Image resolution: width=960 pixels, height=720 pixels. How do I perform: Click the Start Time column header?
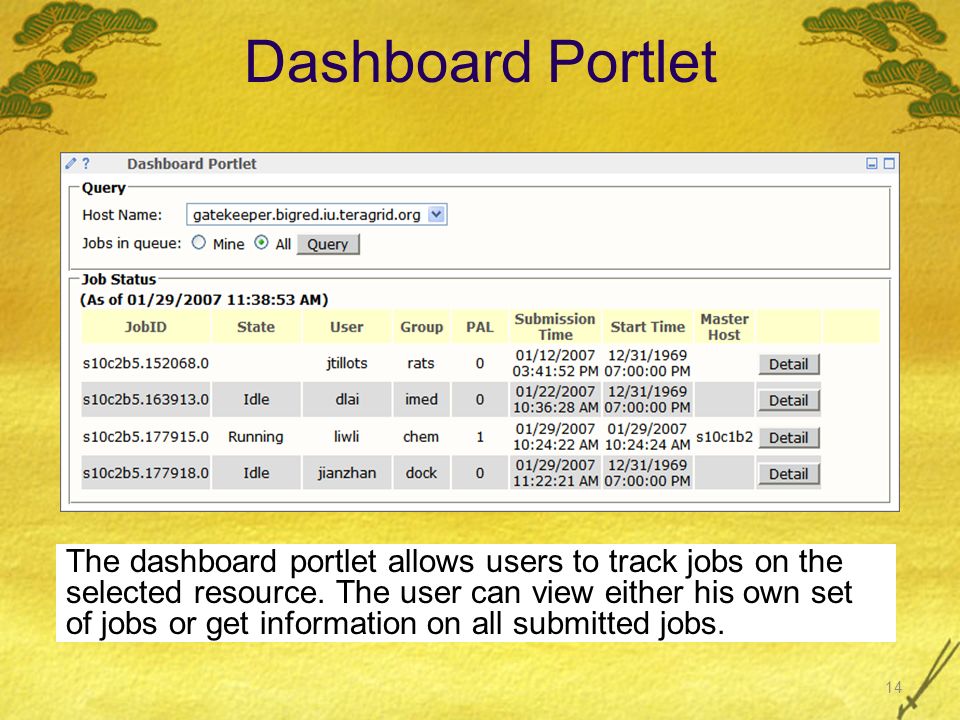[x=648, y=327]
